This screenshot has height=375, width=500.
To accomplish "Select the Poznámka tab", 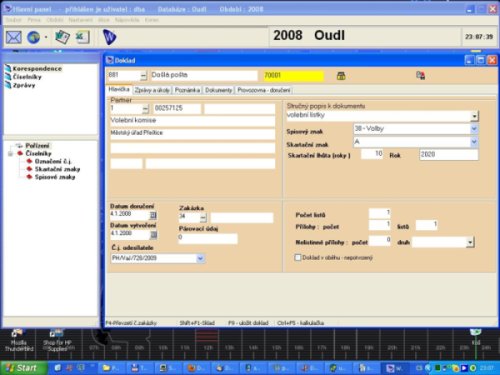I will point(187,90).
